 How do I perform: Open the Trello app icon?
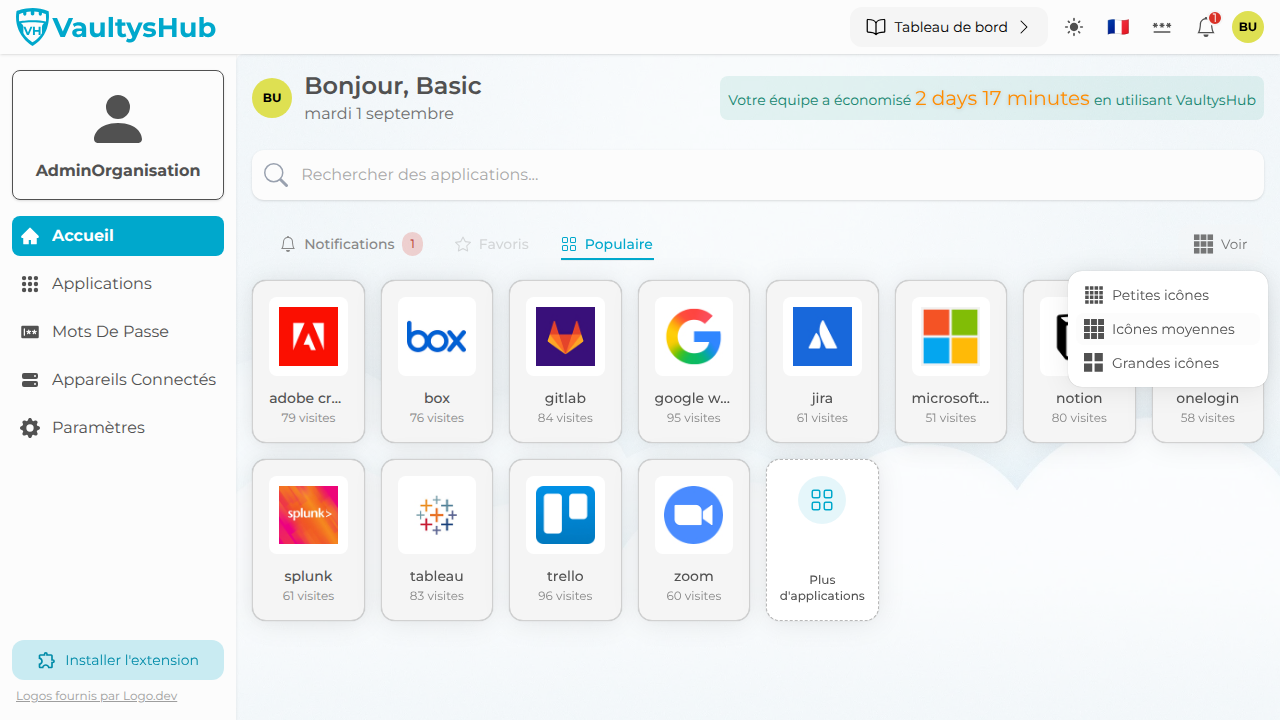point(565,515)
